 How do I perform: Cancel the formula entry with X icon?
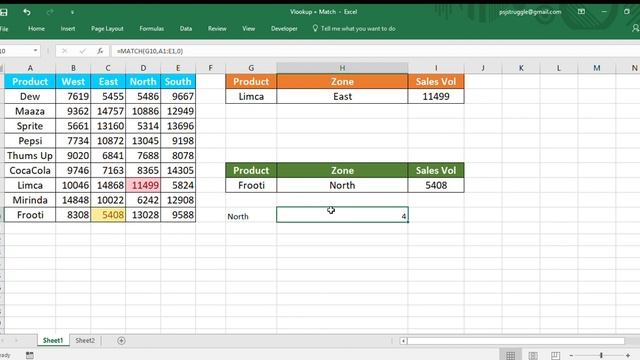(64, 51)
